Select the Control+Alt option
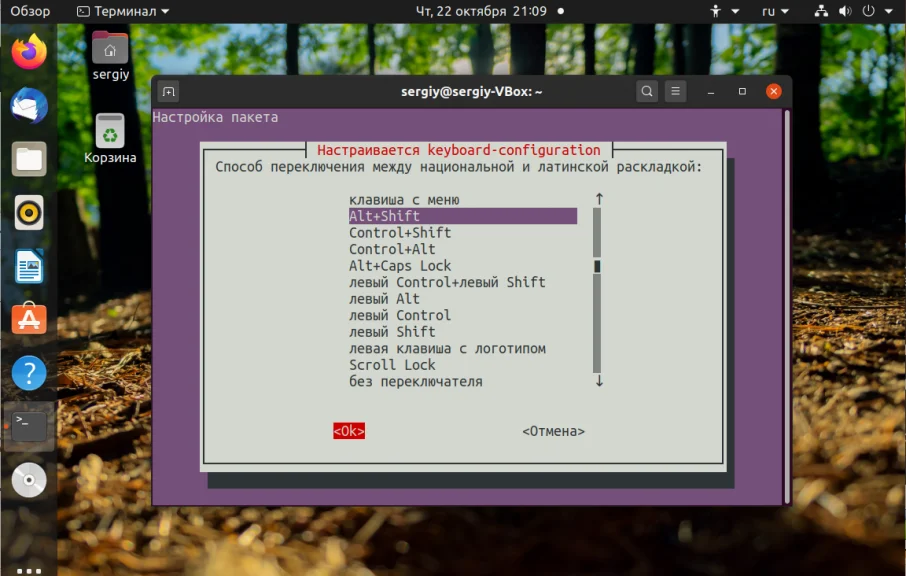The height and width of the screenshot is (576, 906). tap(392, 249)
